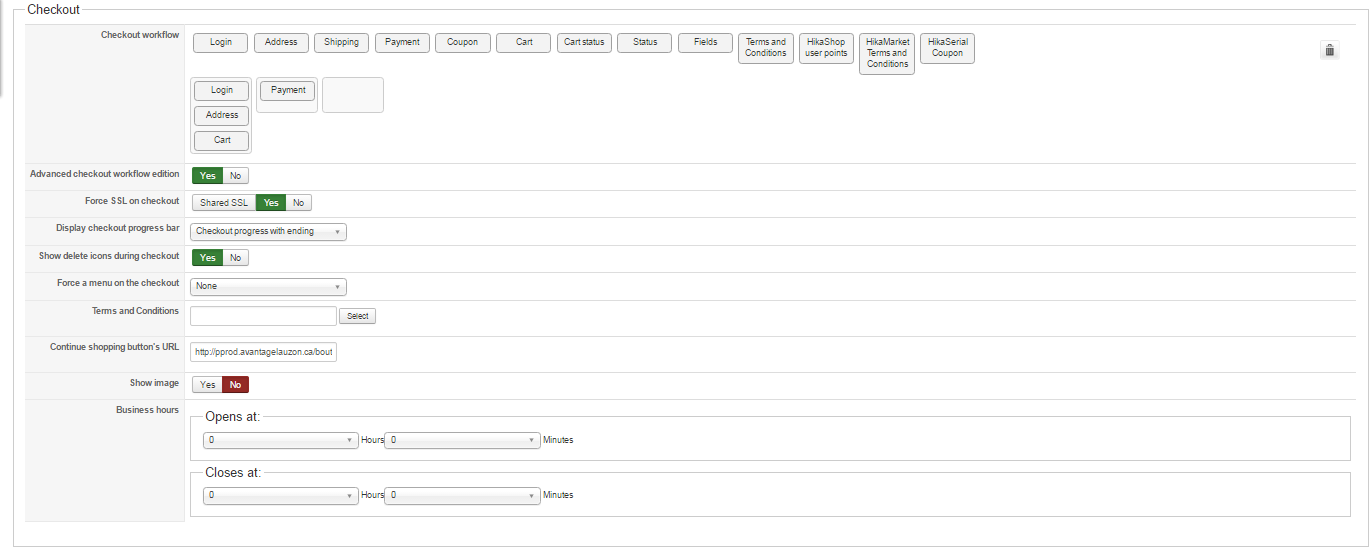
Task: Pick the HikaShop user points block
Action: pyautogui.click(x=826, y=48)
